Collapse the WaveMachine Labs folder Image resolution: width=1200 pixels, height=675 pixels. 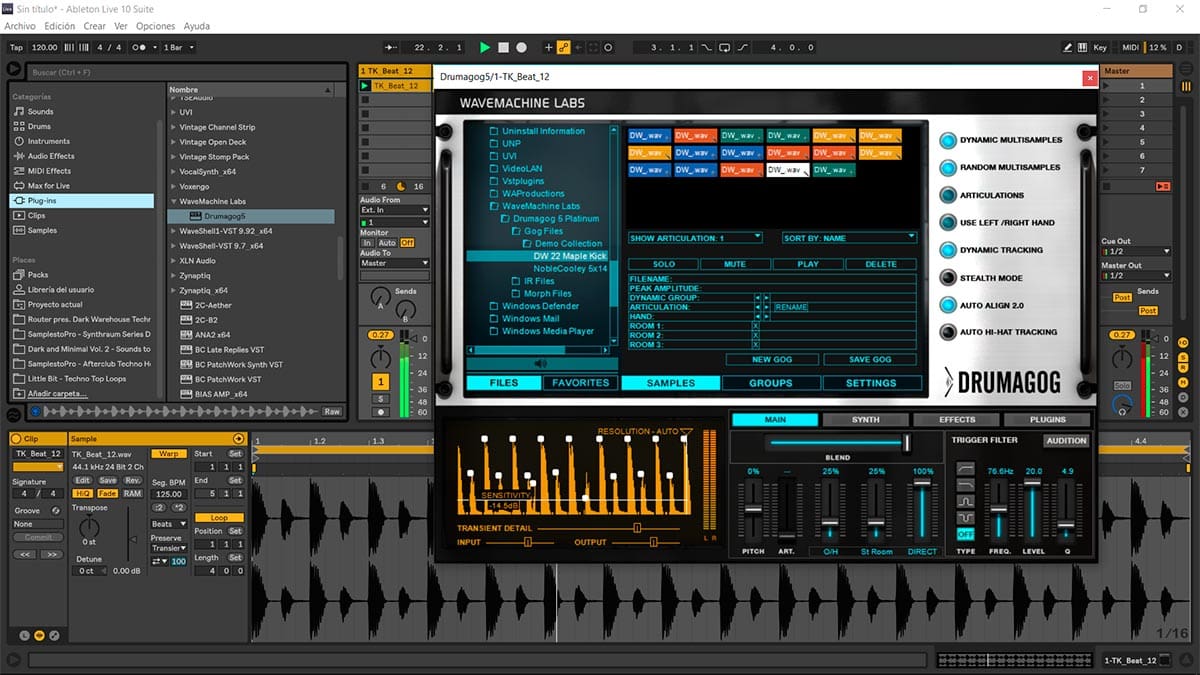(x=173, y=201)
